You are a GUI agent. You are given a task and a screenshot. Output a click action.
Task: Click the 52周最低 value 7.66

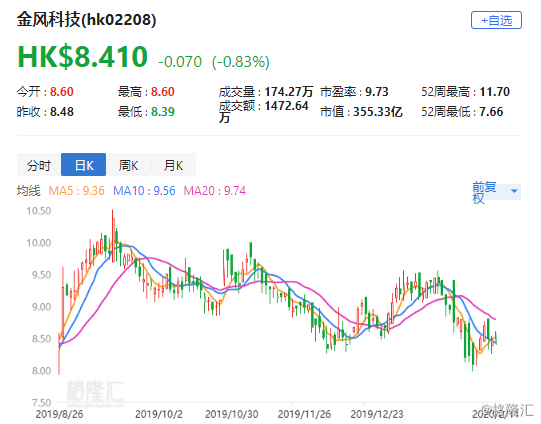point(491,112)
